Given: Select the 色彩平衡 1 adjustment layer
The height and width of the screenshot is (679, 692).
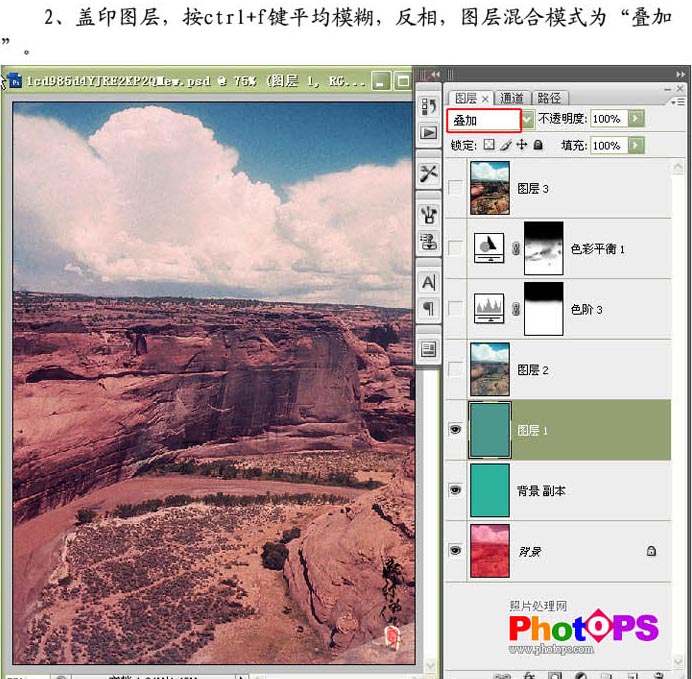Looking at the screenshot, I should [569, 249].
